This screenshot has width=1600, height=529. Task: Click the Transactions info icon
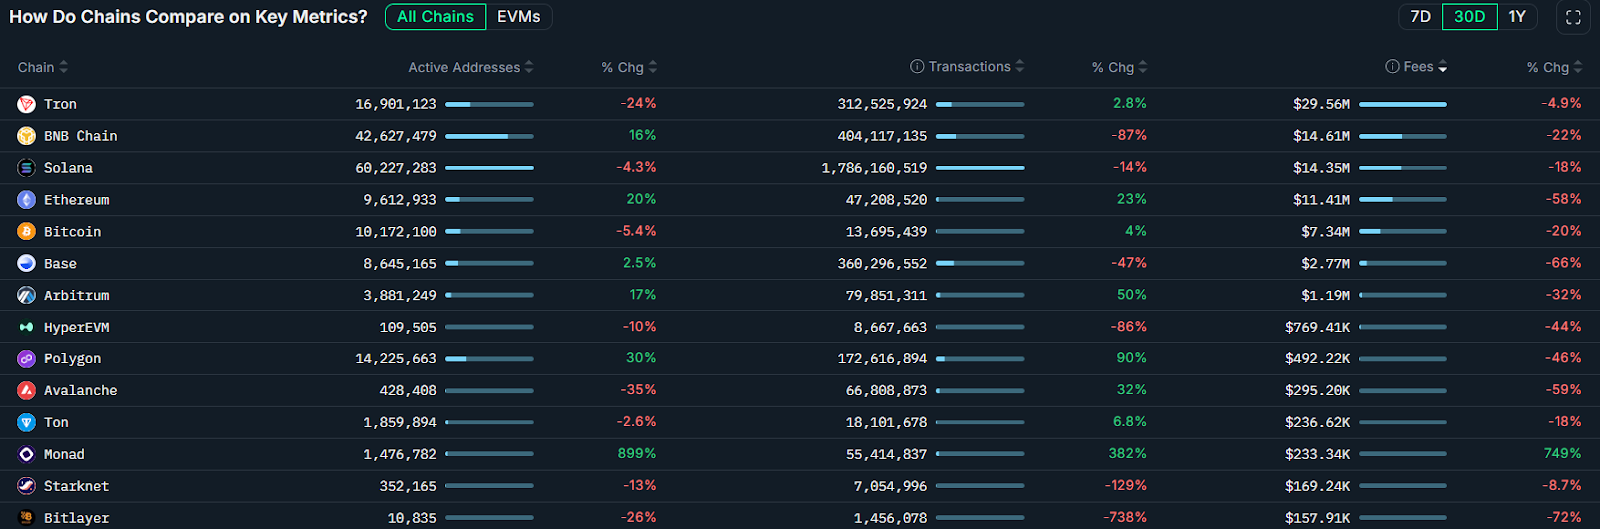click(917, 67)
